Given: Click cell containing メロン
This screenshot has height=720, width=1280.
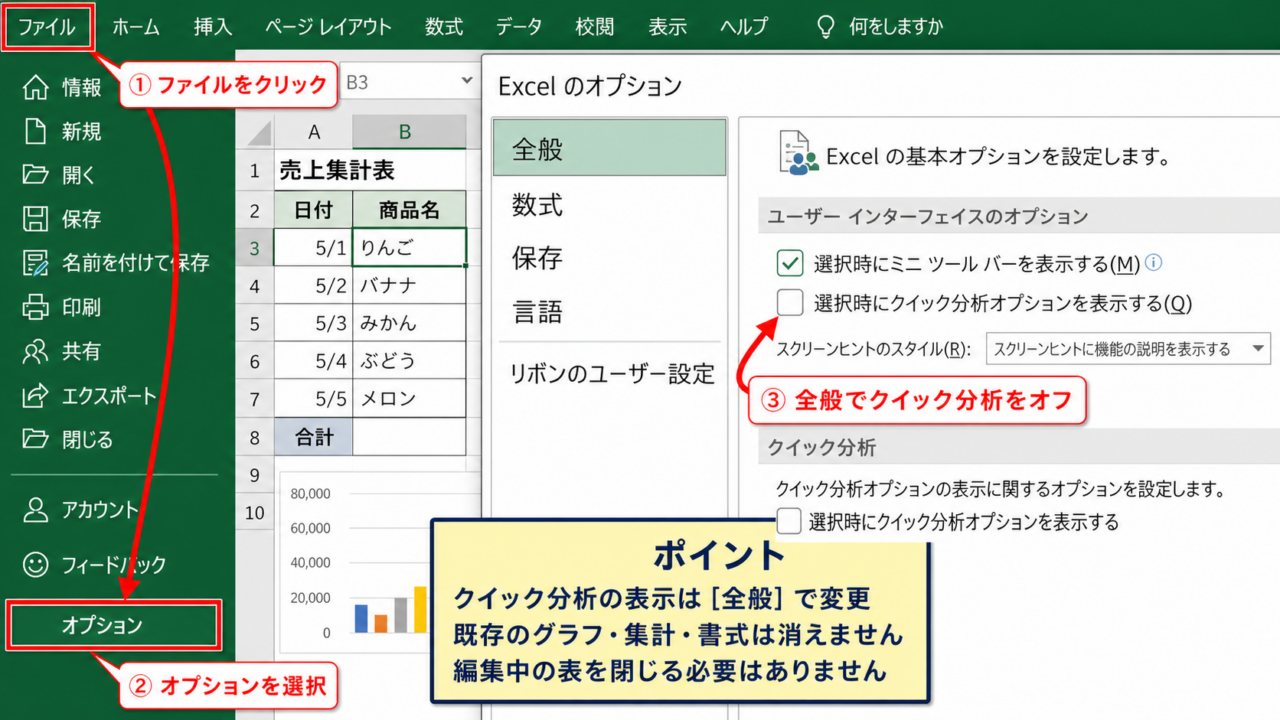Looking at the screenshot, I should pyautogui.click(x=410, y=399).
